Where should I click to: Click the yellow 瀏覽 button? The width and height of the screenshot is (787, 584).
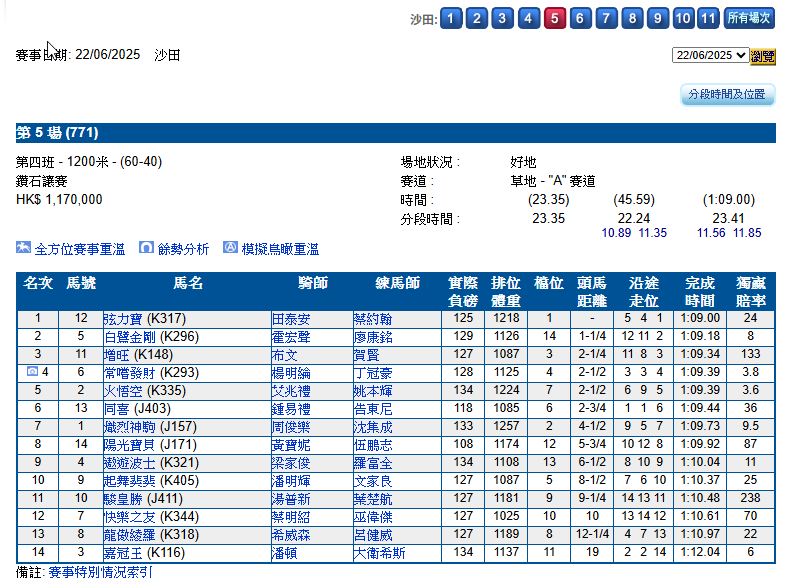pyautogui.click(x=762, y=56)
